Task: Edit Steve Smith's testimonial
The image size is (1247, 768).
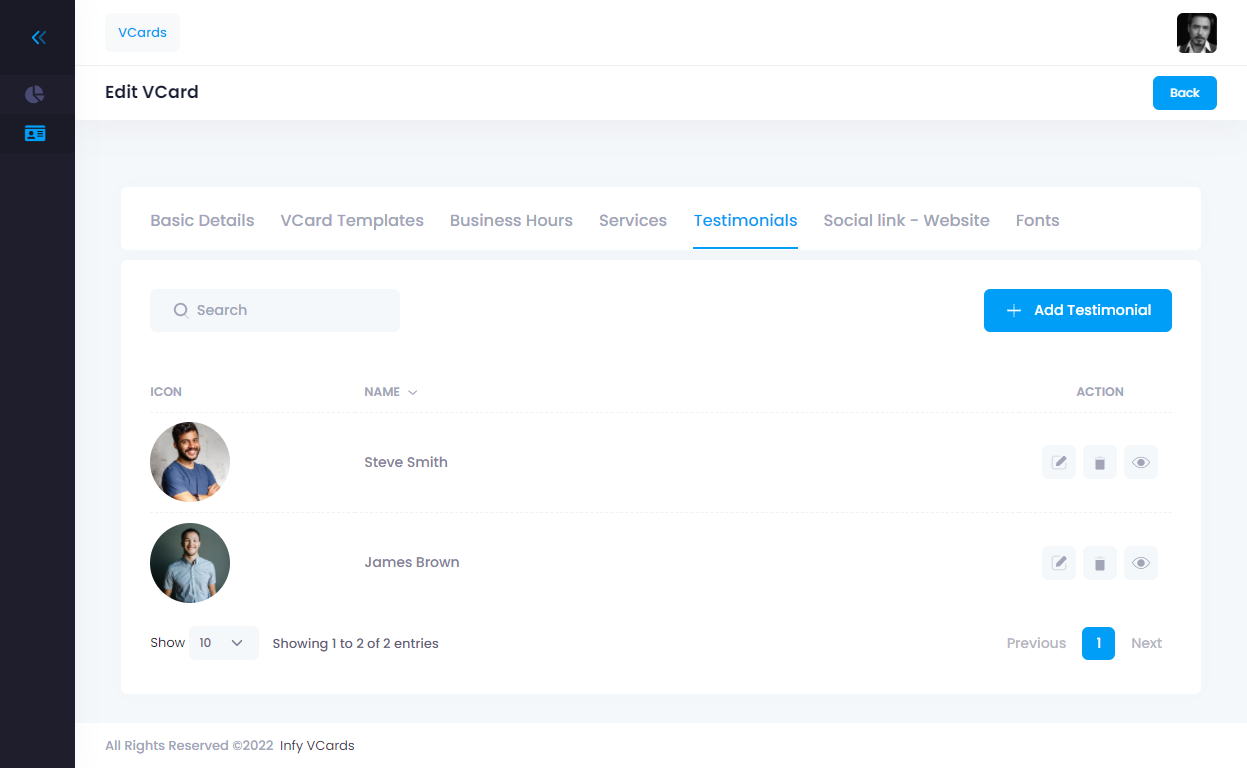Action: coord(1059,462)
